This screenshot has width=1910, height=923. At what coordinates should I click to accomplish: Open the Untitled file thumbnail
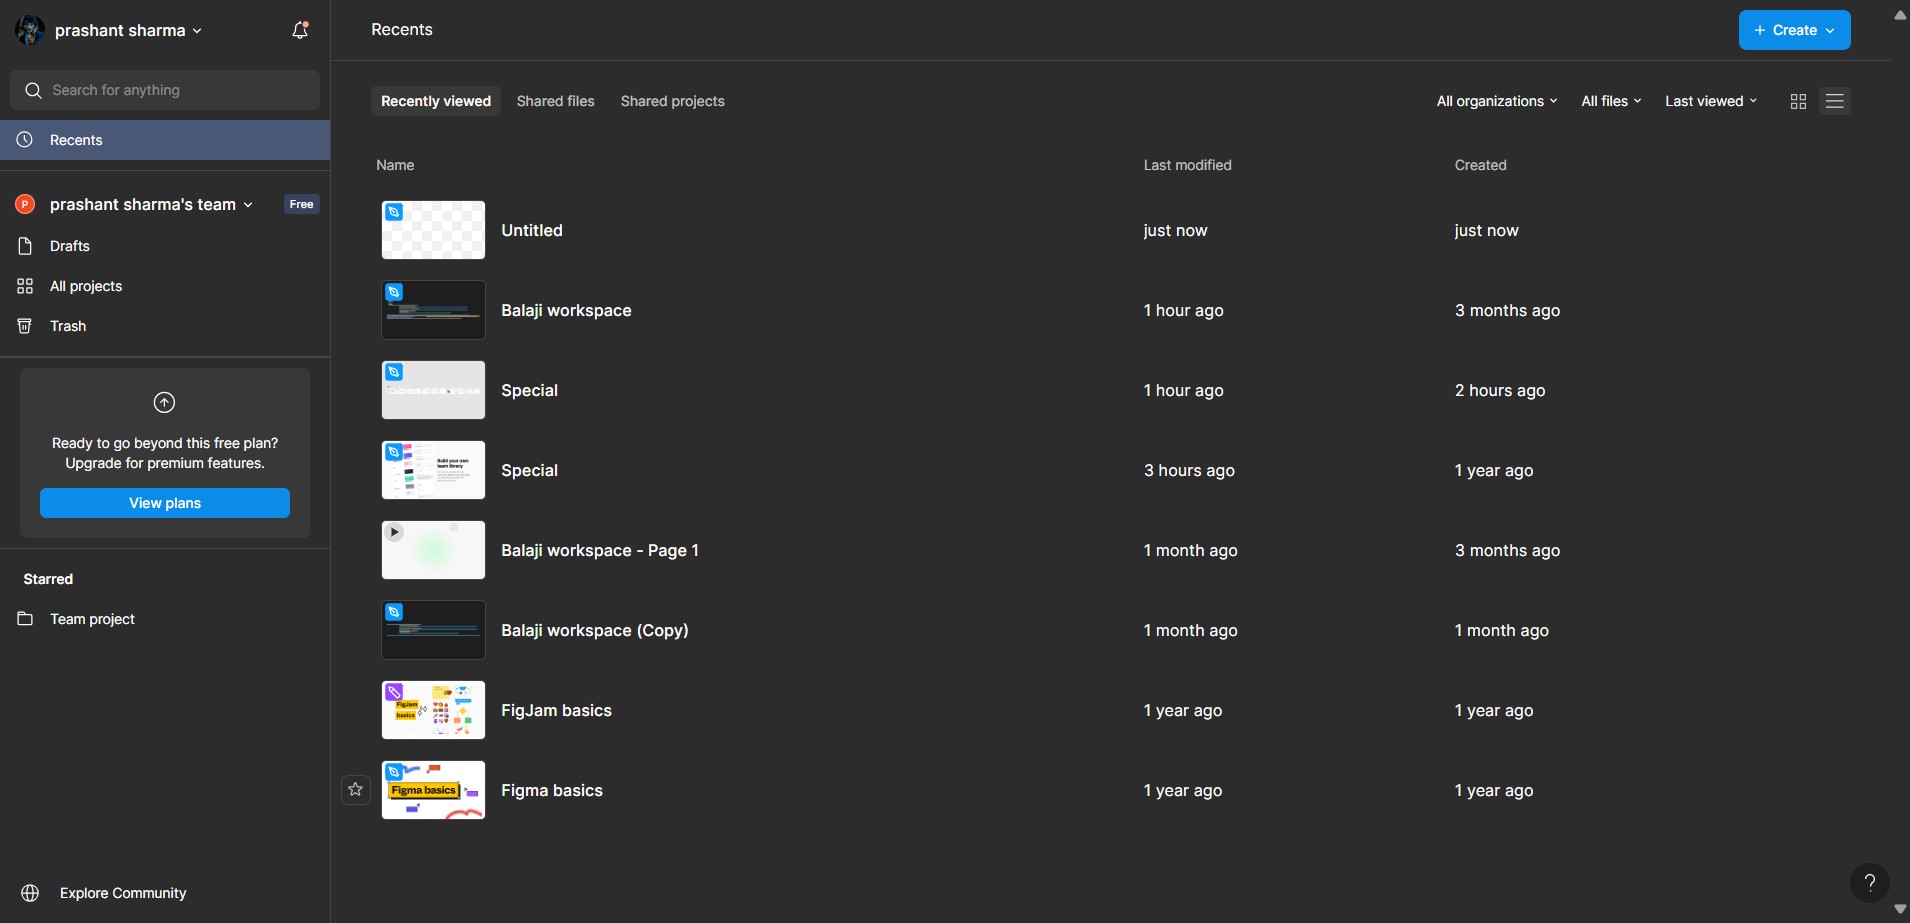[x=433, y=230]
